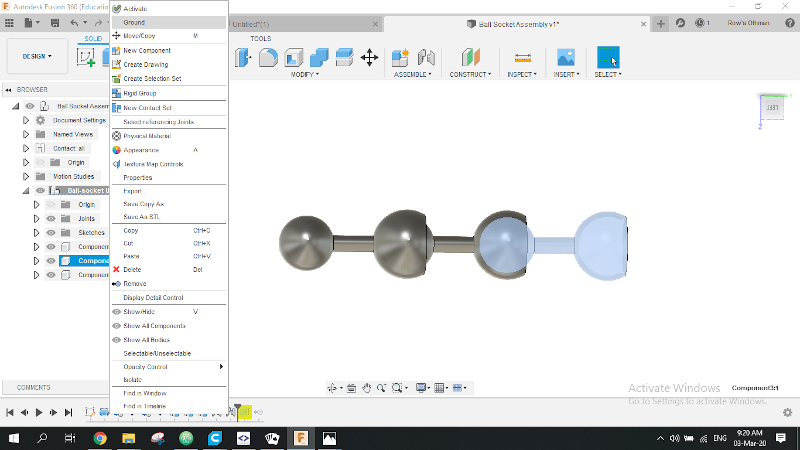Open the ASSEMBLE panel dropdown
The image size is (800, 450).
pyautogui.click(x=413, y=74)
